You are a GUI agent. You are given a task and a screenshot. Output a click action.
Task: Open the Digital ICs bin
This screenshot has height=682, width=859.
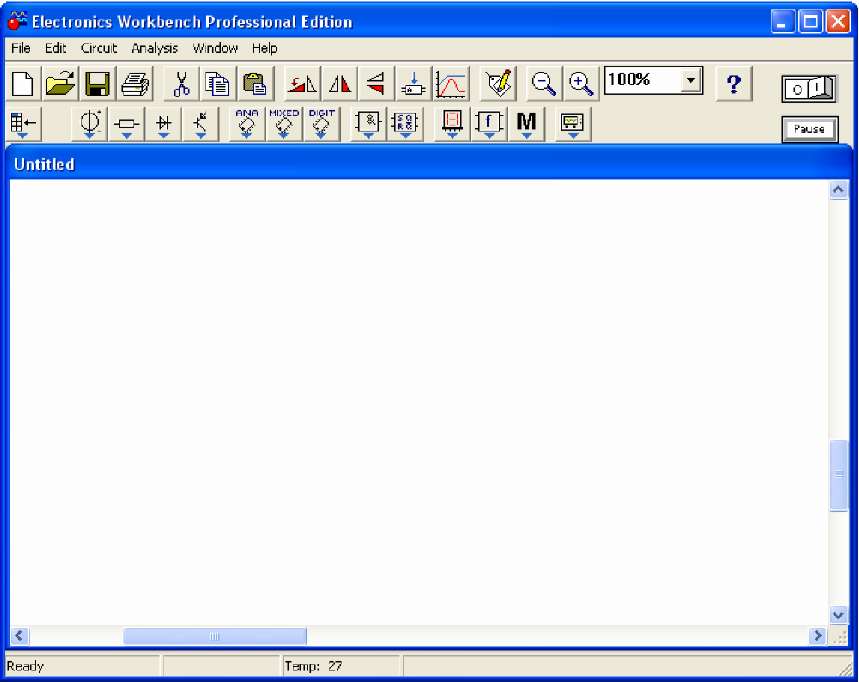321,124
